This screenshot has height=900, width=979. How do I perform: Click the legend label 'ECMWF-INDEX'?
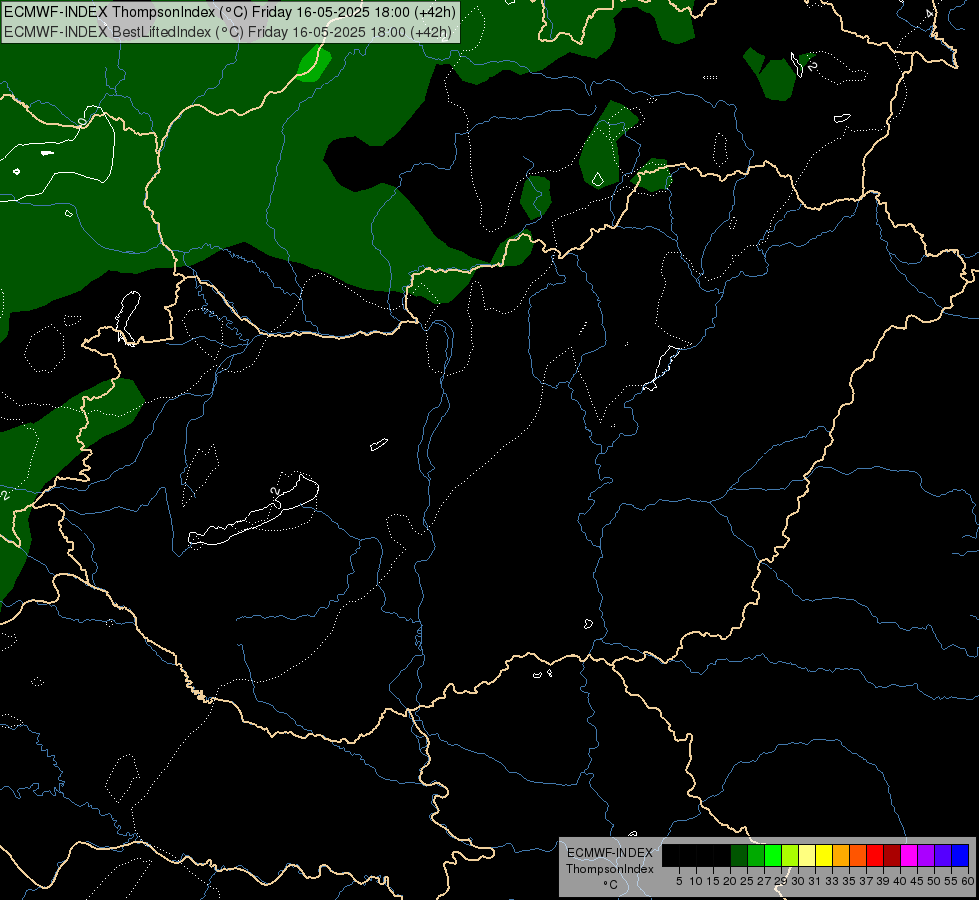tap(609, 853)
